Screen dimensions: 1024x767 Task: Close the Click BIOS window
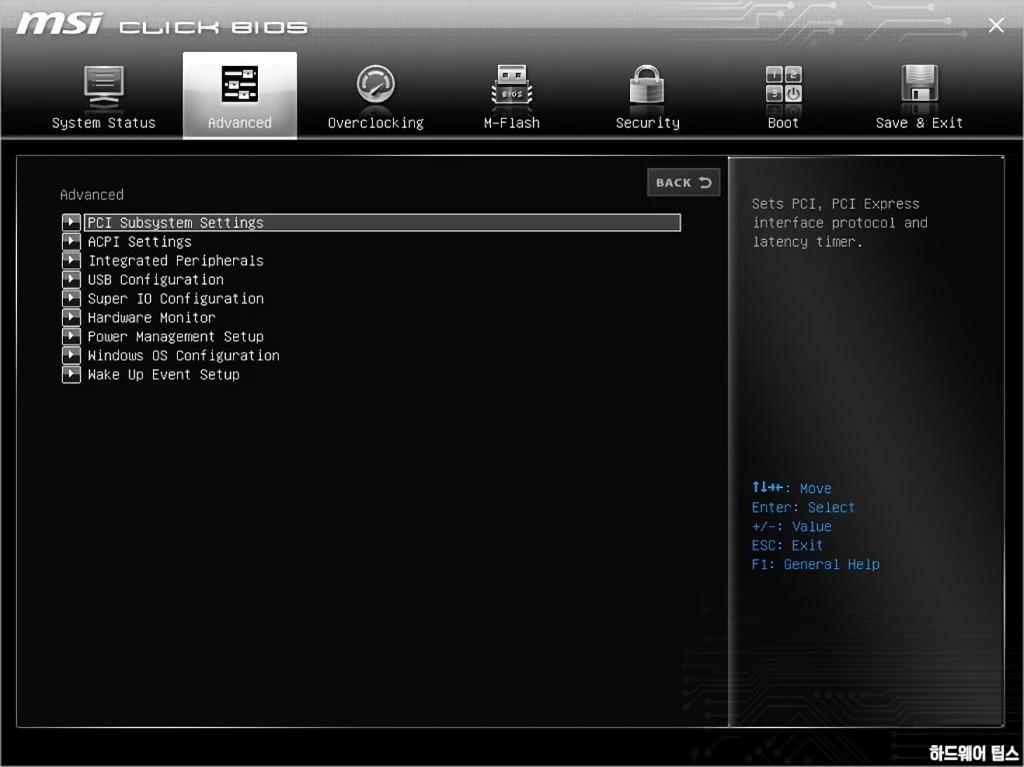(996, 25)
